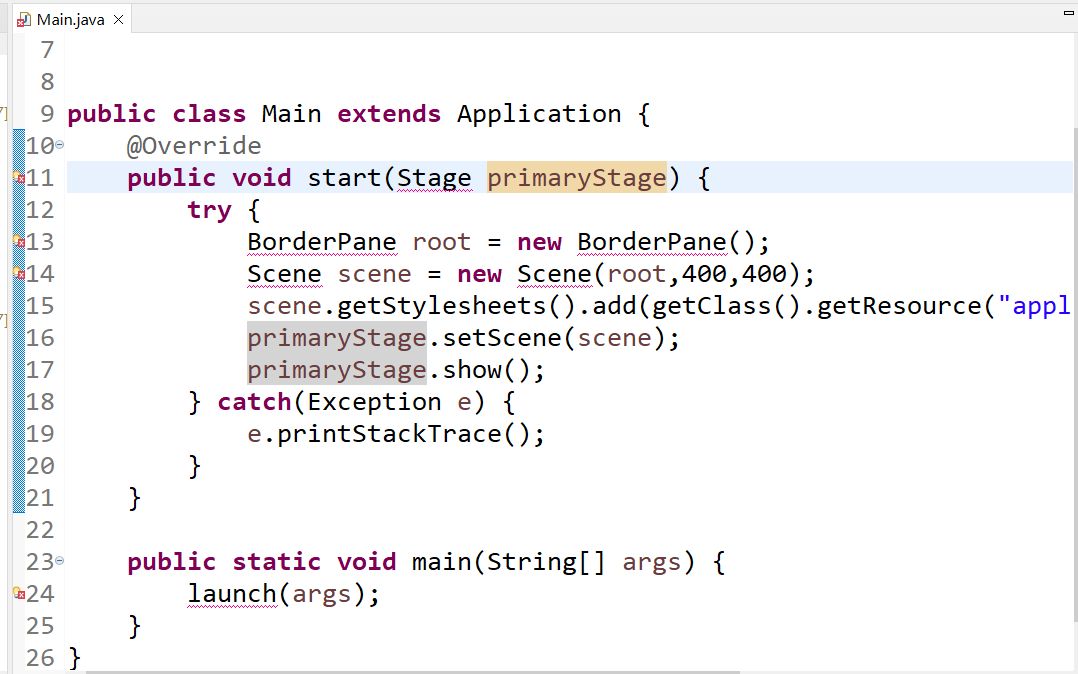Place cursor on the underlined BorderPane type
Screen dimensions: 1078x674
(x=321, y=241)
